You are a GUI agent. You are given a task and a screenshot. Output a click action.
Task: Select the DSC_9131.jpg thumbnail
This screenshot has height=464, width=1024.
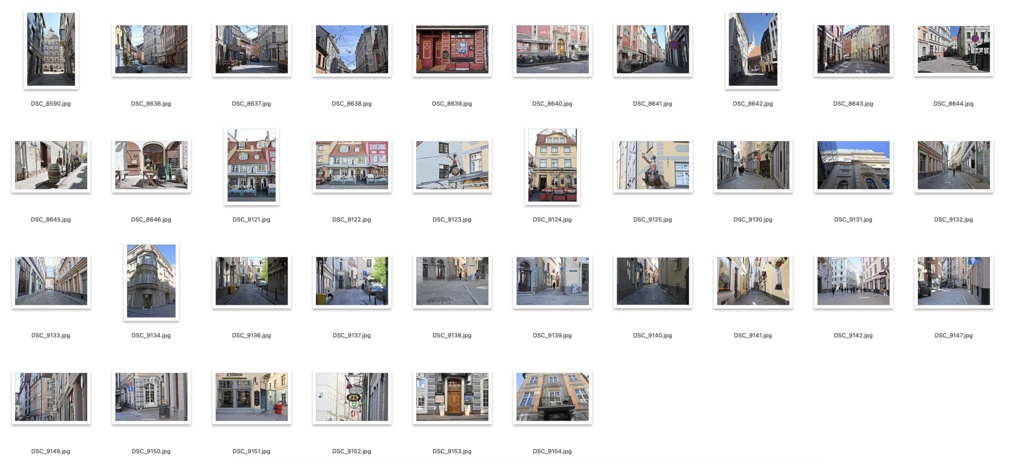pyautogui.click(x=853, y=165)
